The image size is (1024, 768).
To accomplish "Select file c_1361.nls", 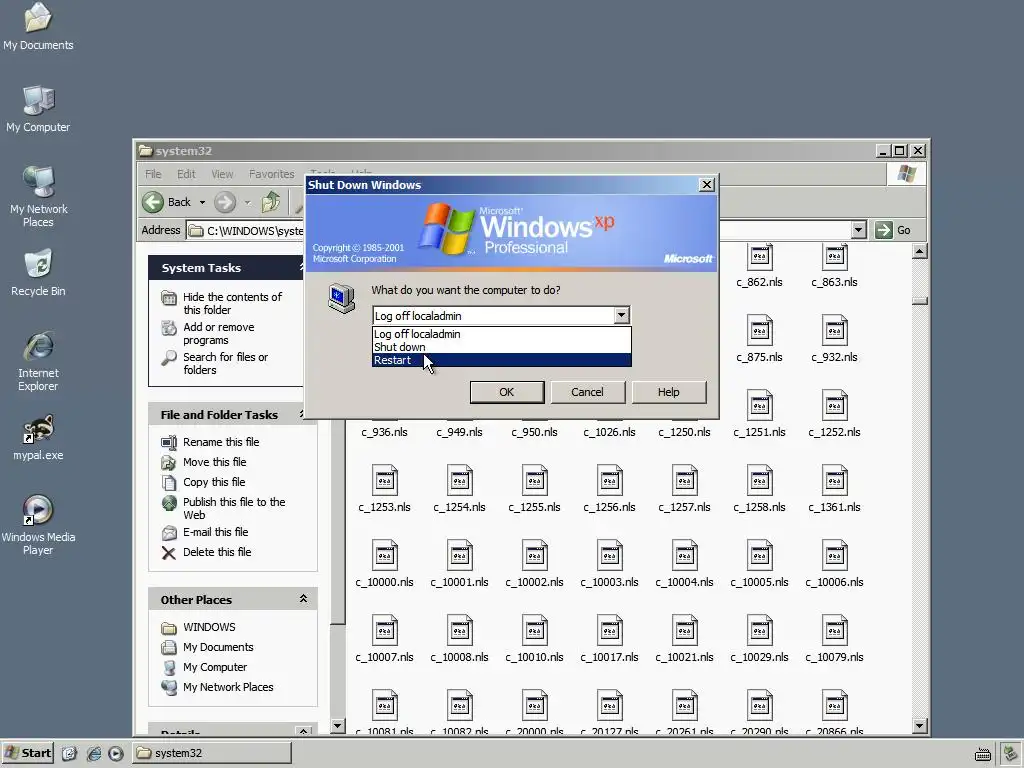I will [x=835, y=489].
